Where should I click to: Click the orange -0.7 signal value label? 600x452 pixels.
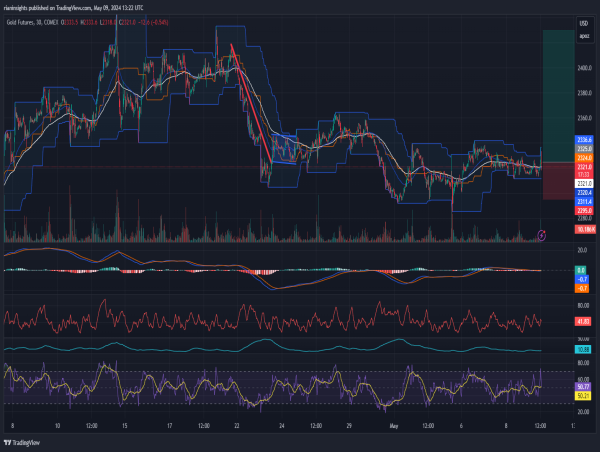582,288
